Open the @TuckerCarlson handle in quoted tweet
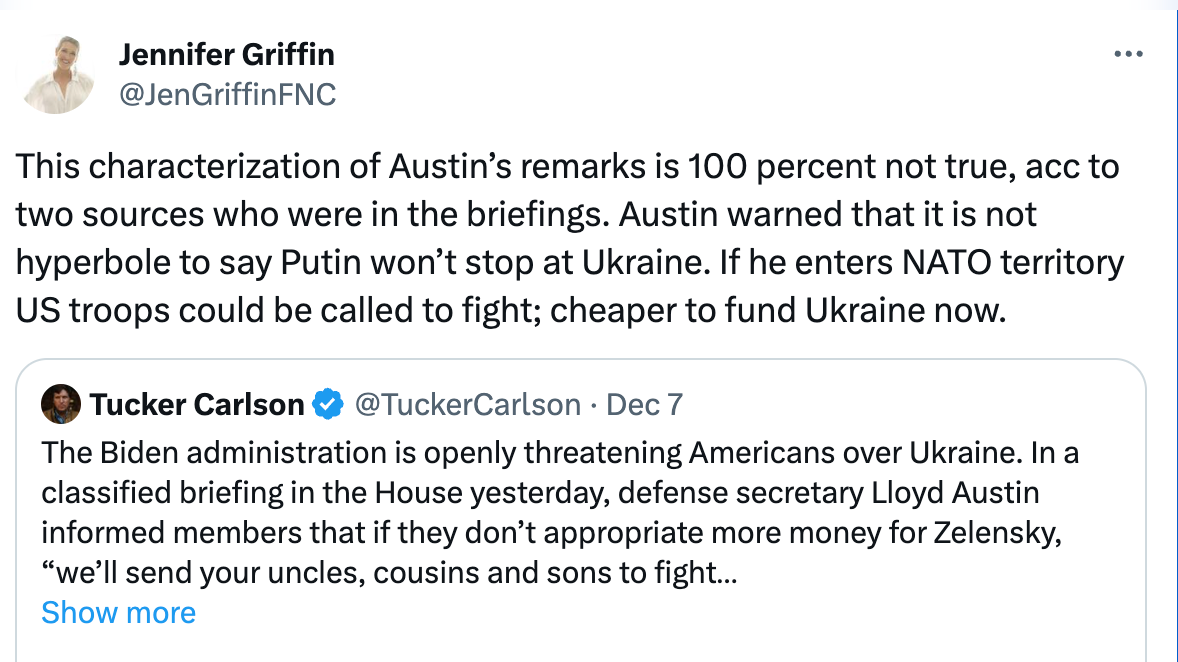Screen dimensions: 1178x662 467,404
